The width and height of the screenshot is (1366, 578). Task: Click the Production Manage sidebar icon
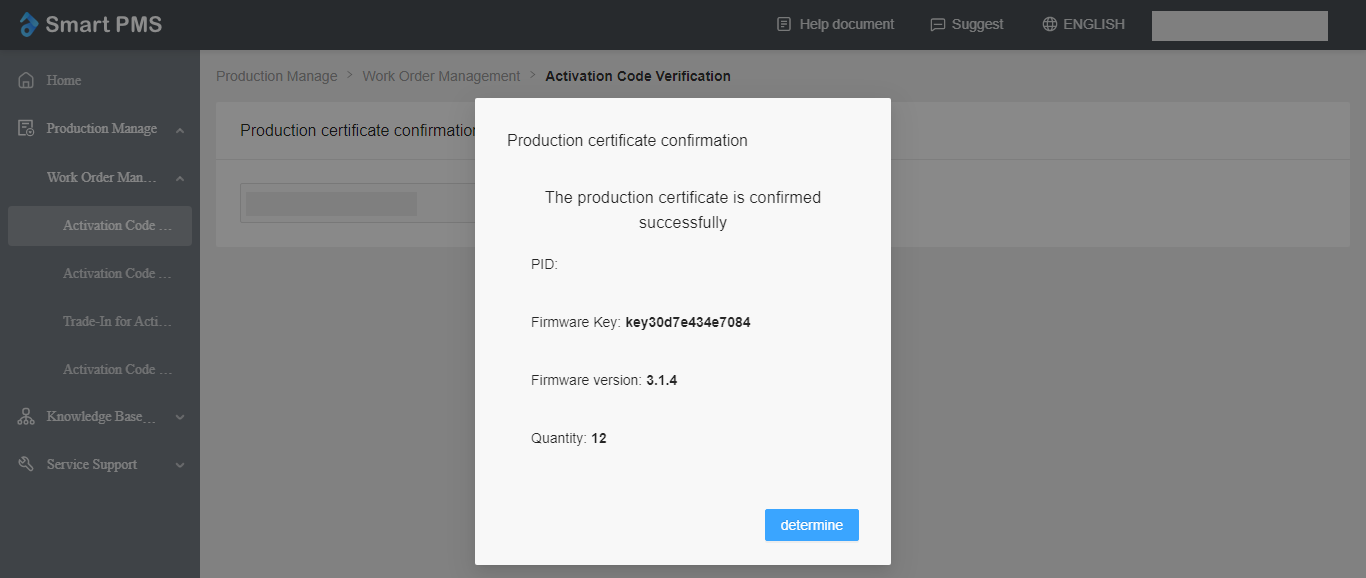27,128
